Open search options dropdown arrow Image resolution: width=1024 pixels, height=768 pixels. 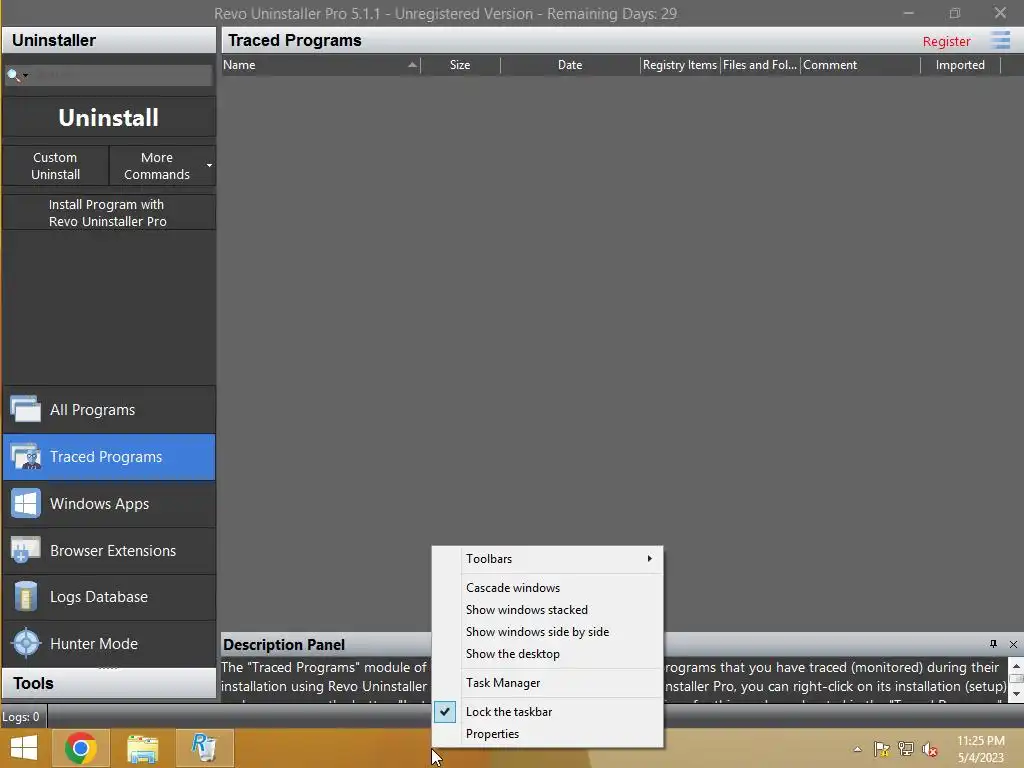tap(25, 76)
